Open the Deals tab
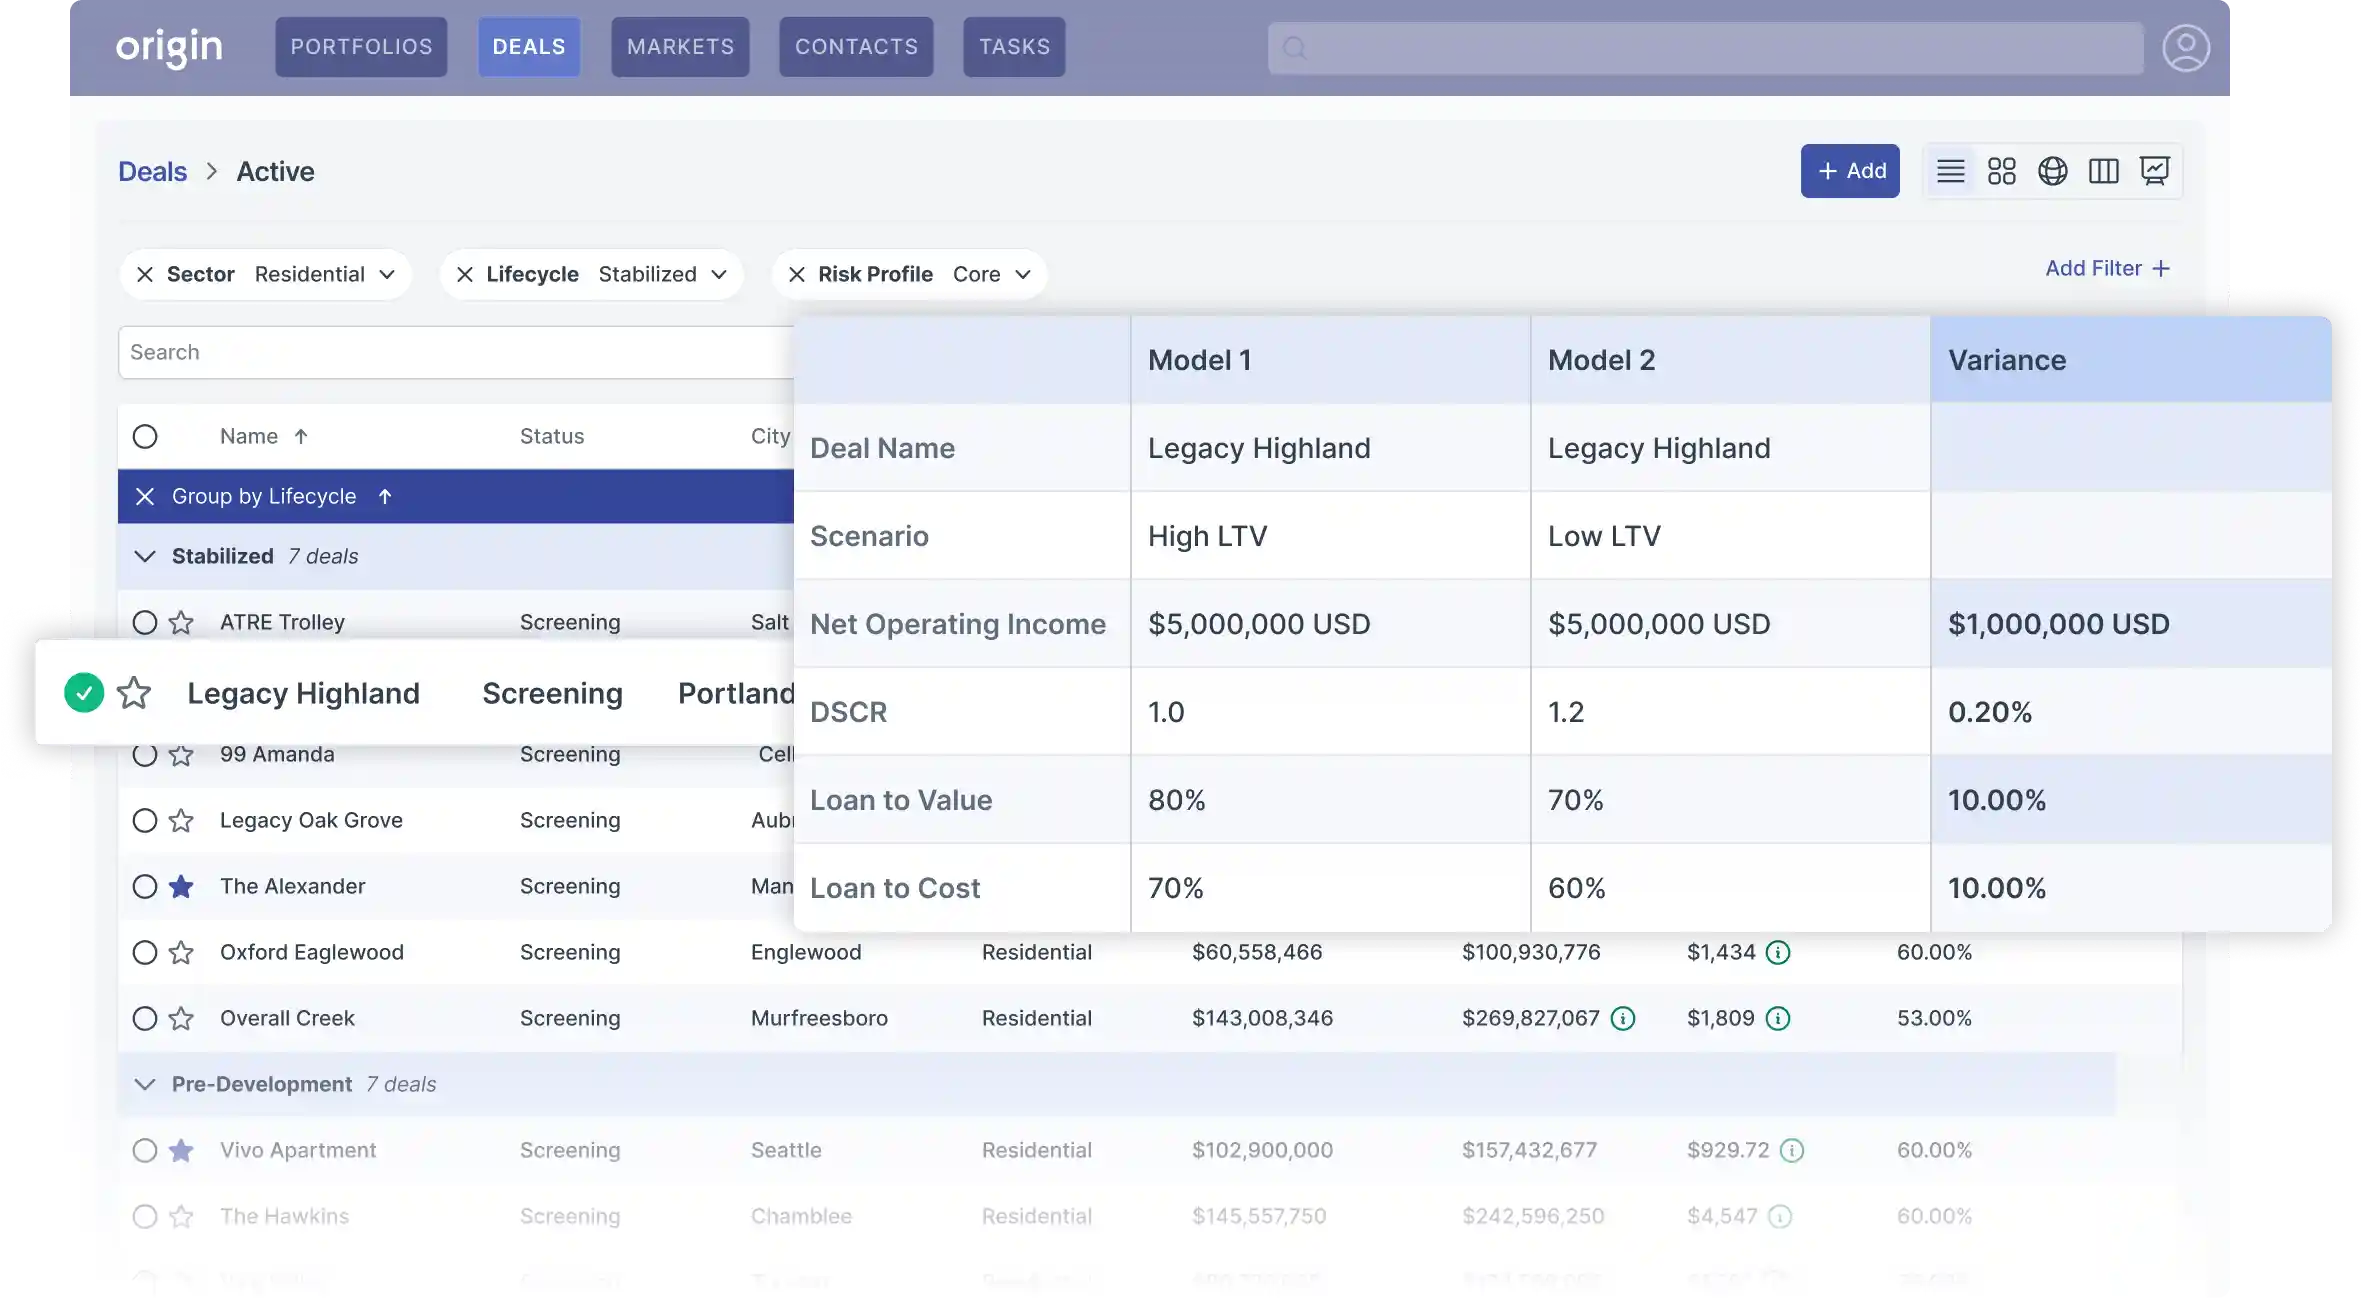 pos(529,47)
